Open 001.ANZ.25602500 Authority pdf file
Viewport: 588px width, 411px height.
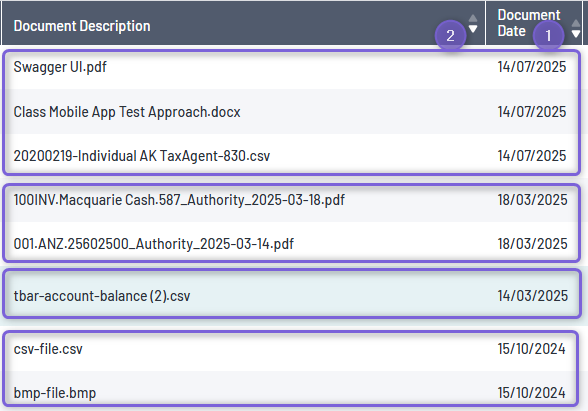153,244
